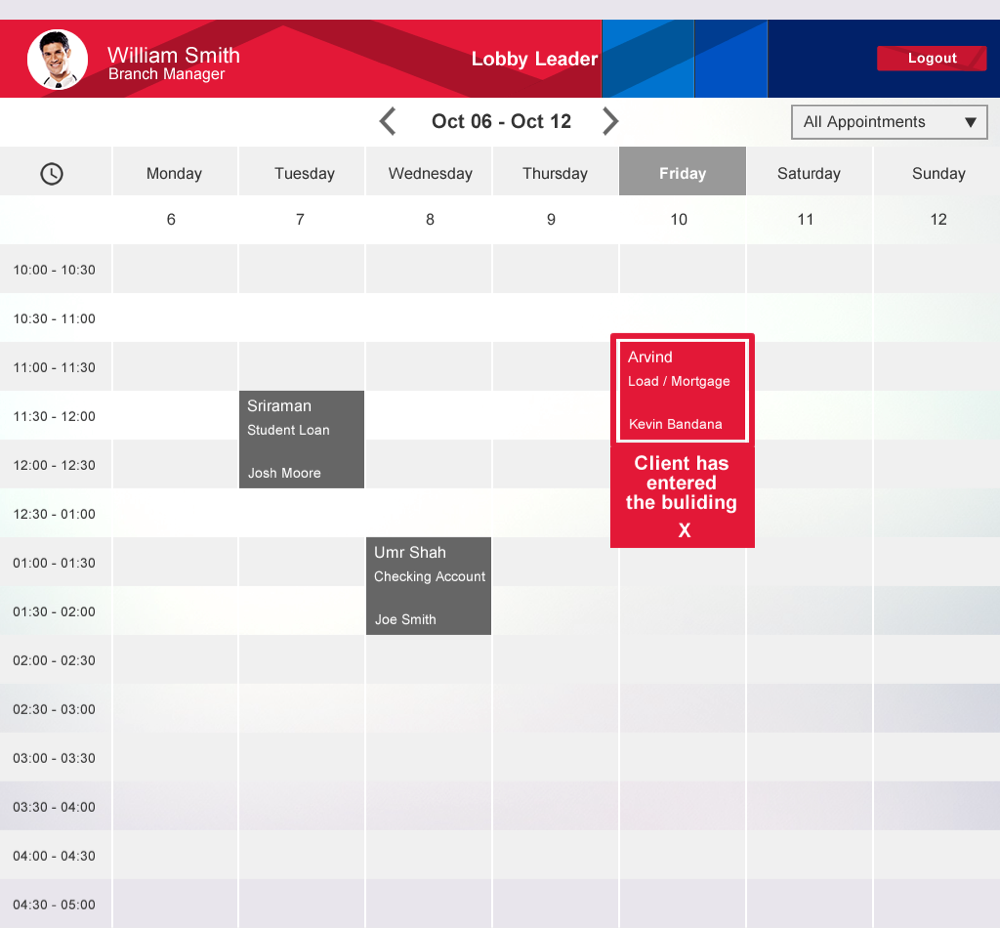Image resolution: width=1000 pixels, height=928 pixels.
Task: Open Umr Shah's Checking Account appointment
Action: pos(428,585)
